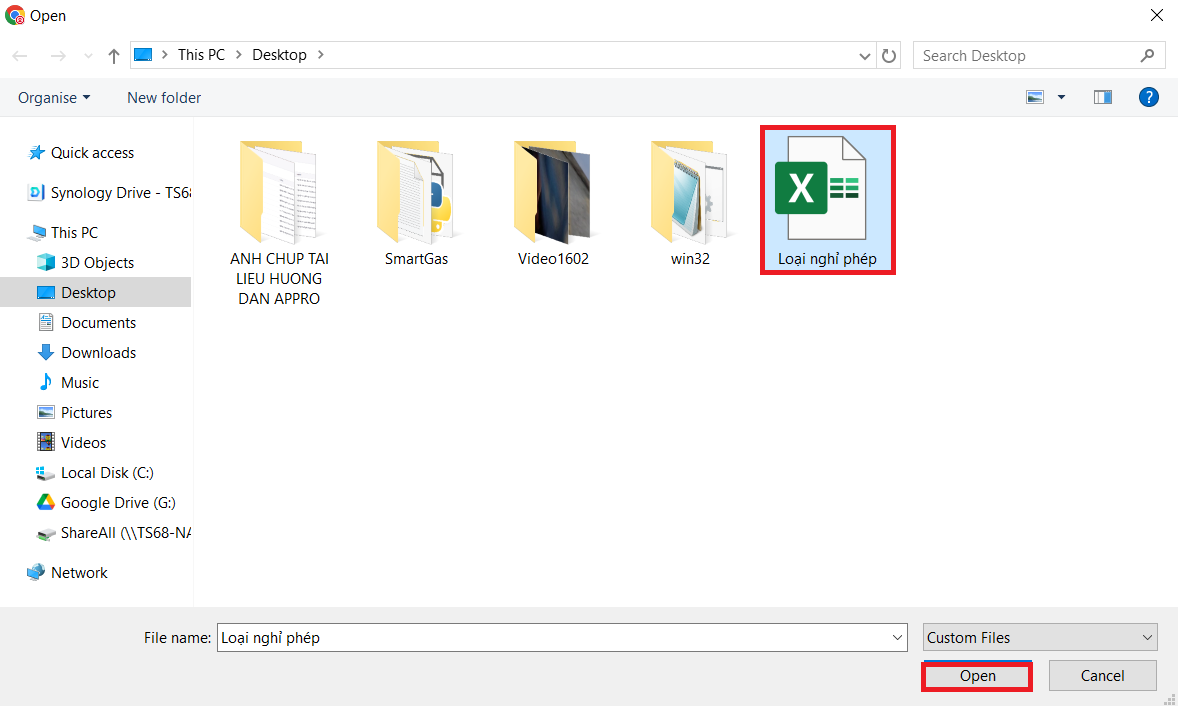Open the help question mark icon
This screenshot has height=706, width=1178.
tap(1148, 97)
